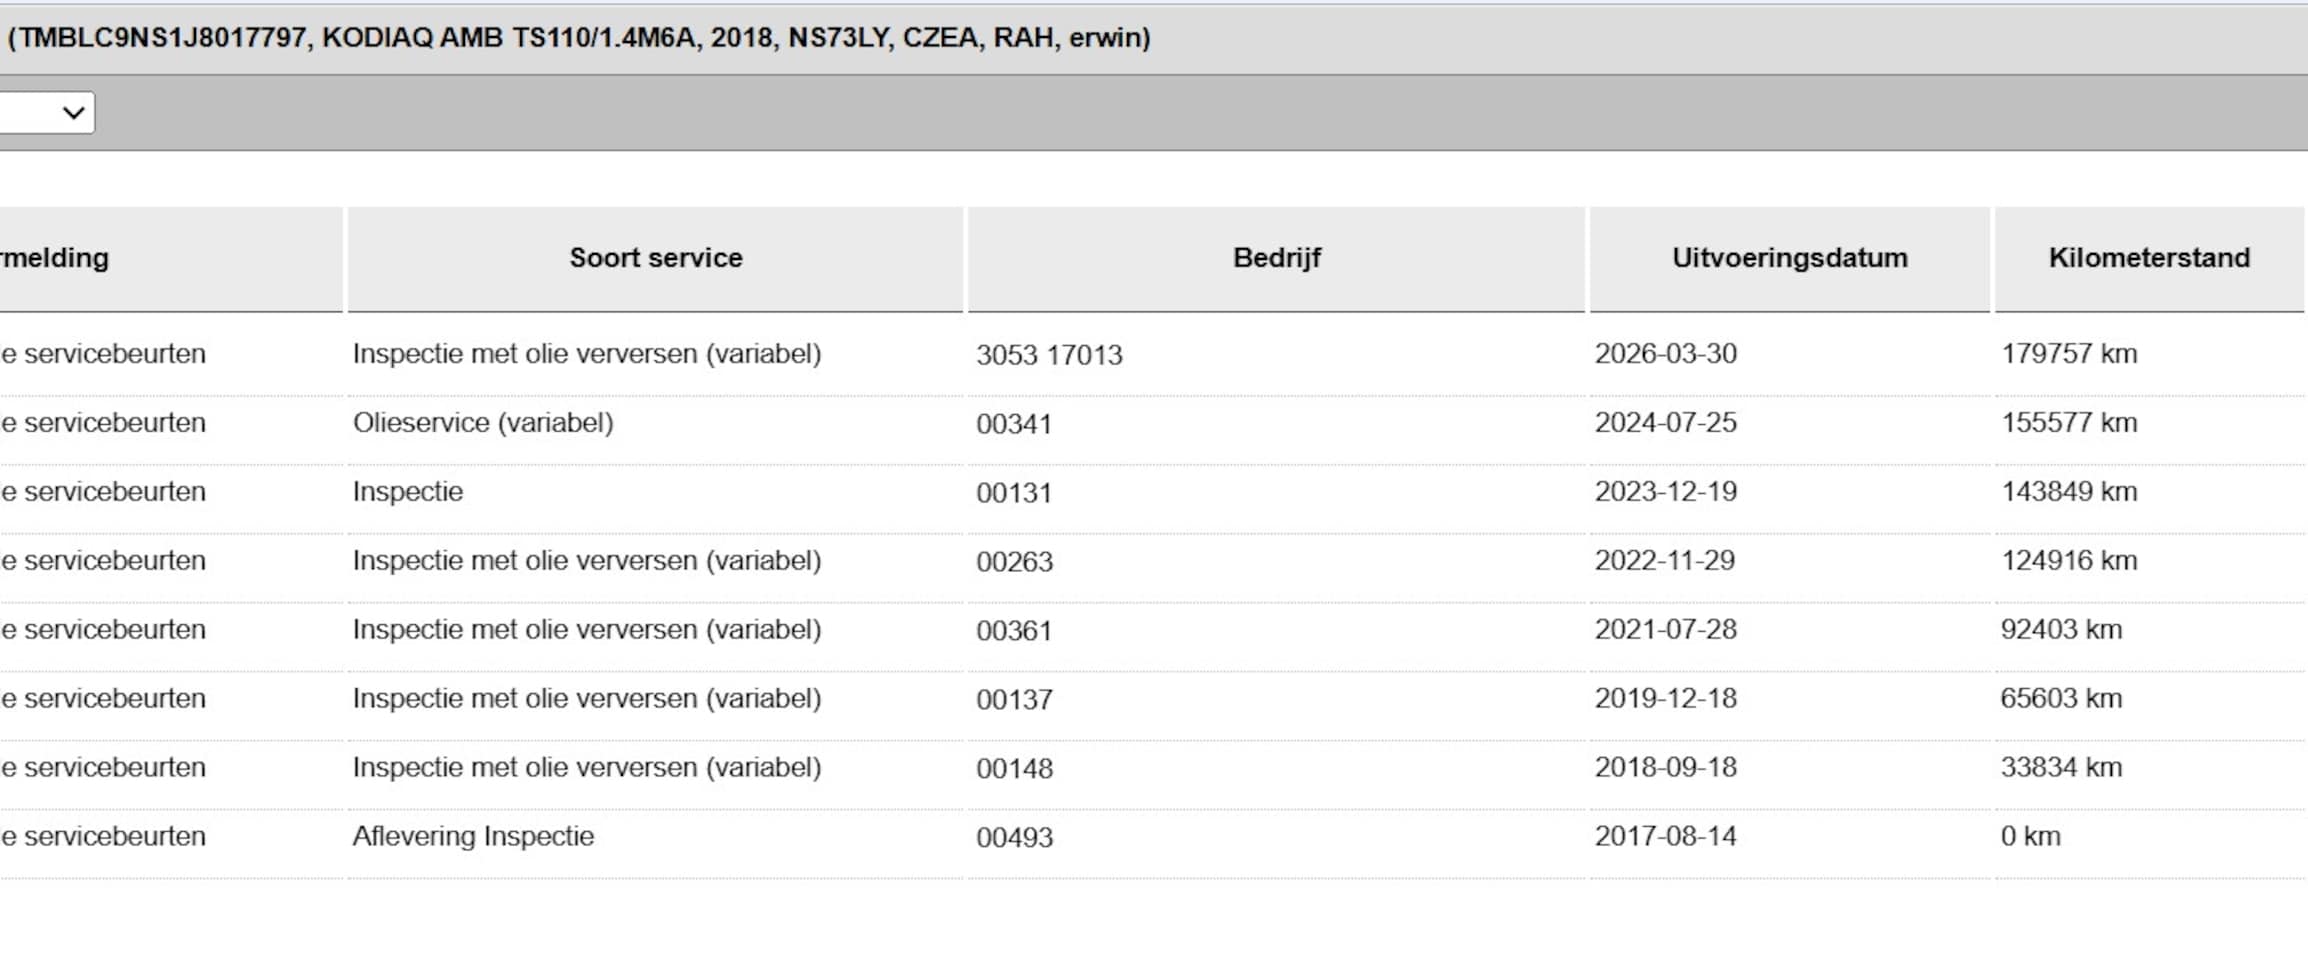
Task: Select the 2026-03-30 service row
Action: (1152, 354)
